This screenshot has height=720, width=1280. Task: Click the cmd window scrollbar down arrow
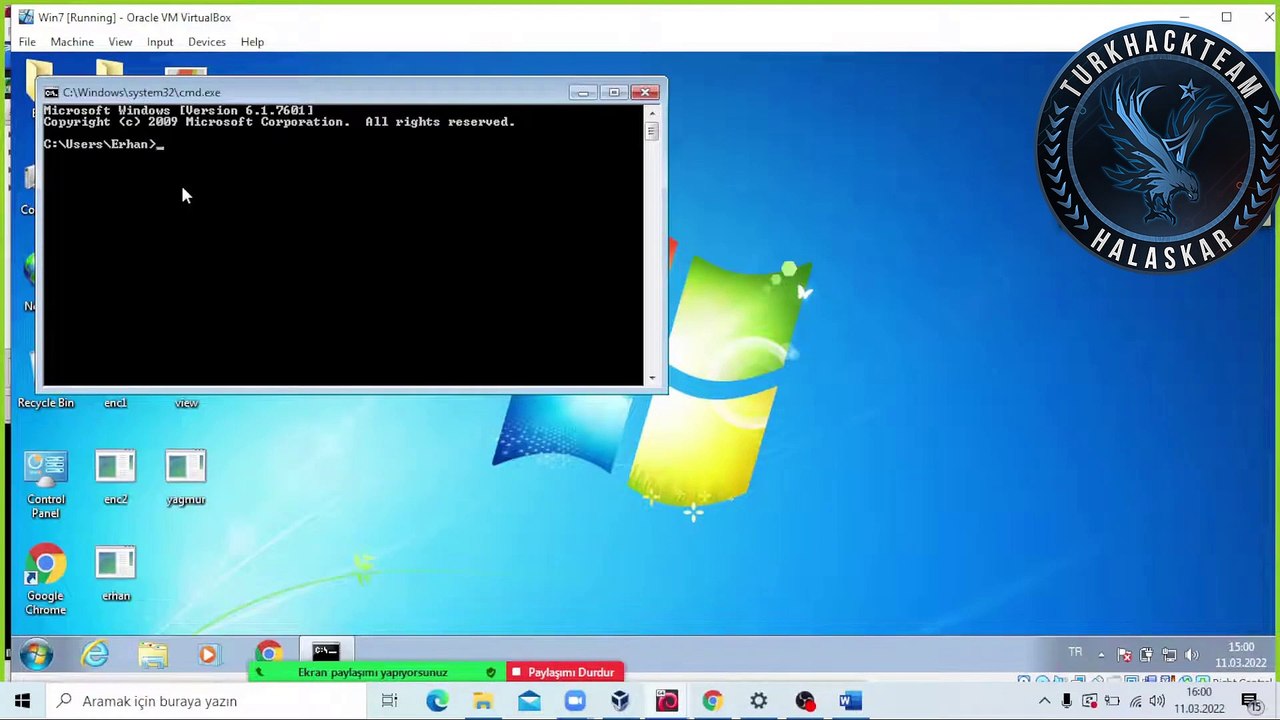coord(652,378)
